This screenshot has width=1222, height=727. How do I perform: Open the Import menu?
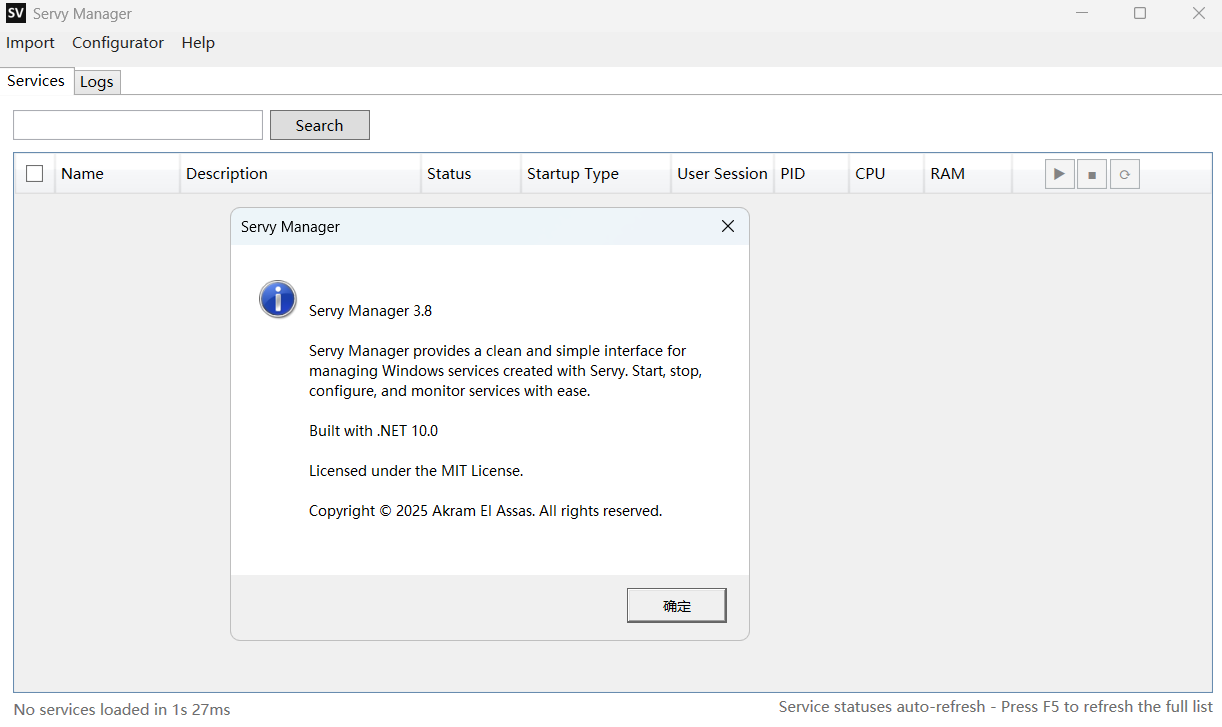click(30, 43)
